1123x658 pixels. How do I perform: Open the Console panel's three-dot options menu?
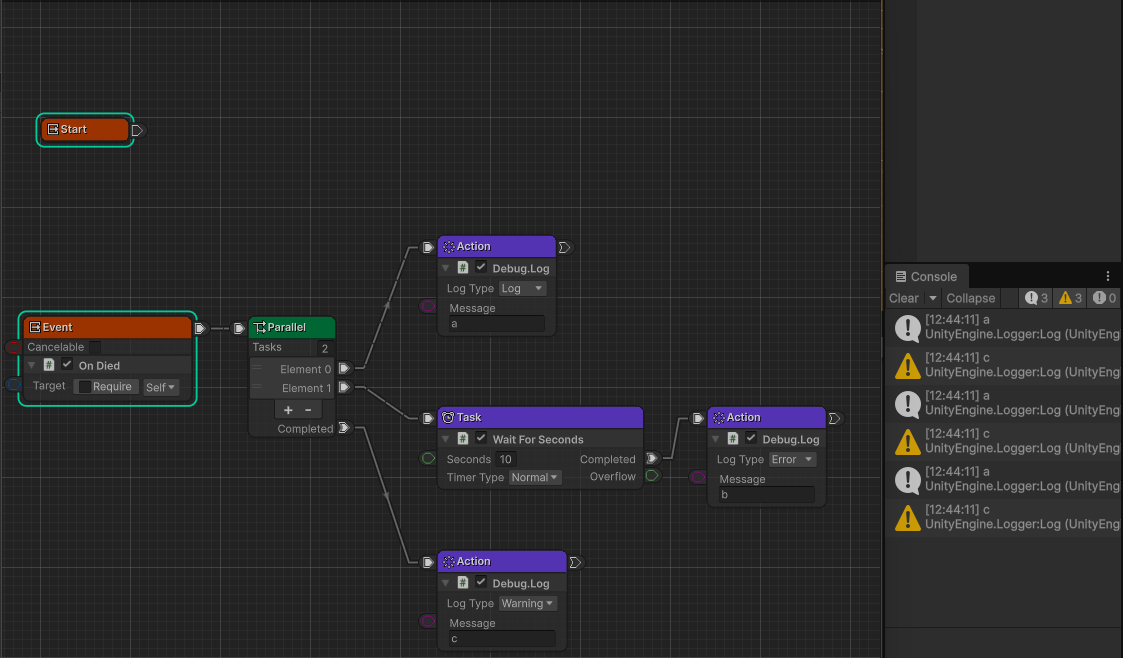(x=1107, y=276)
